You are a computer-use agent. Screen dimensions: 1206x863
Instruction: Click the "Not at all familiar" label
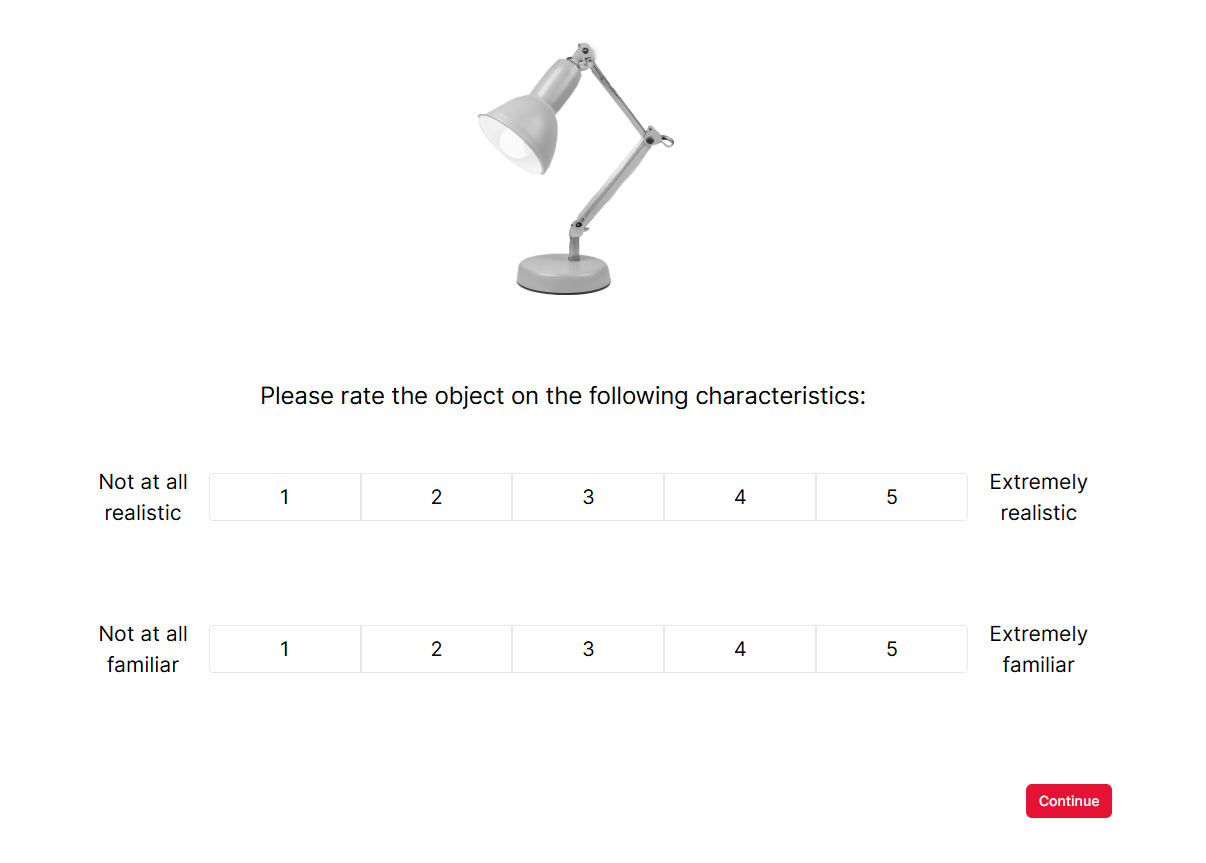pyautogui.click(x=143, y=649)
